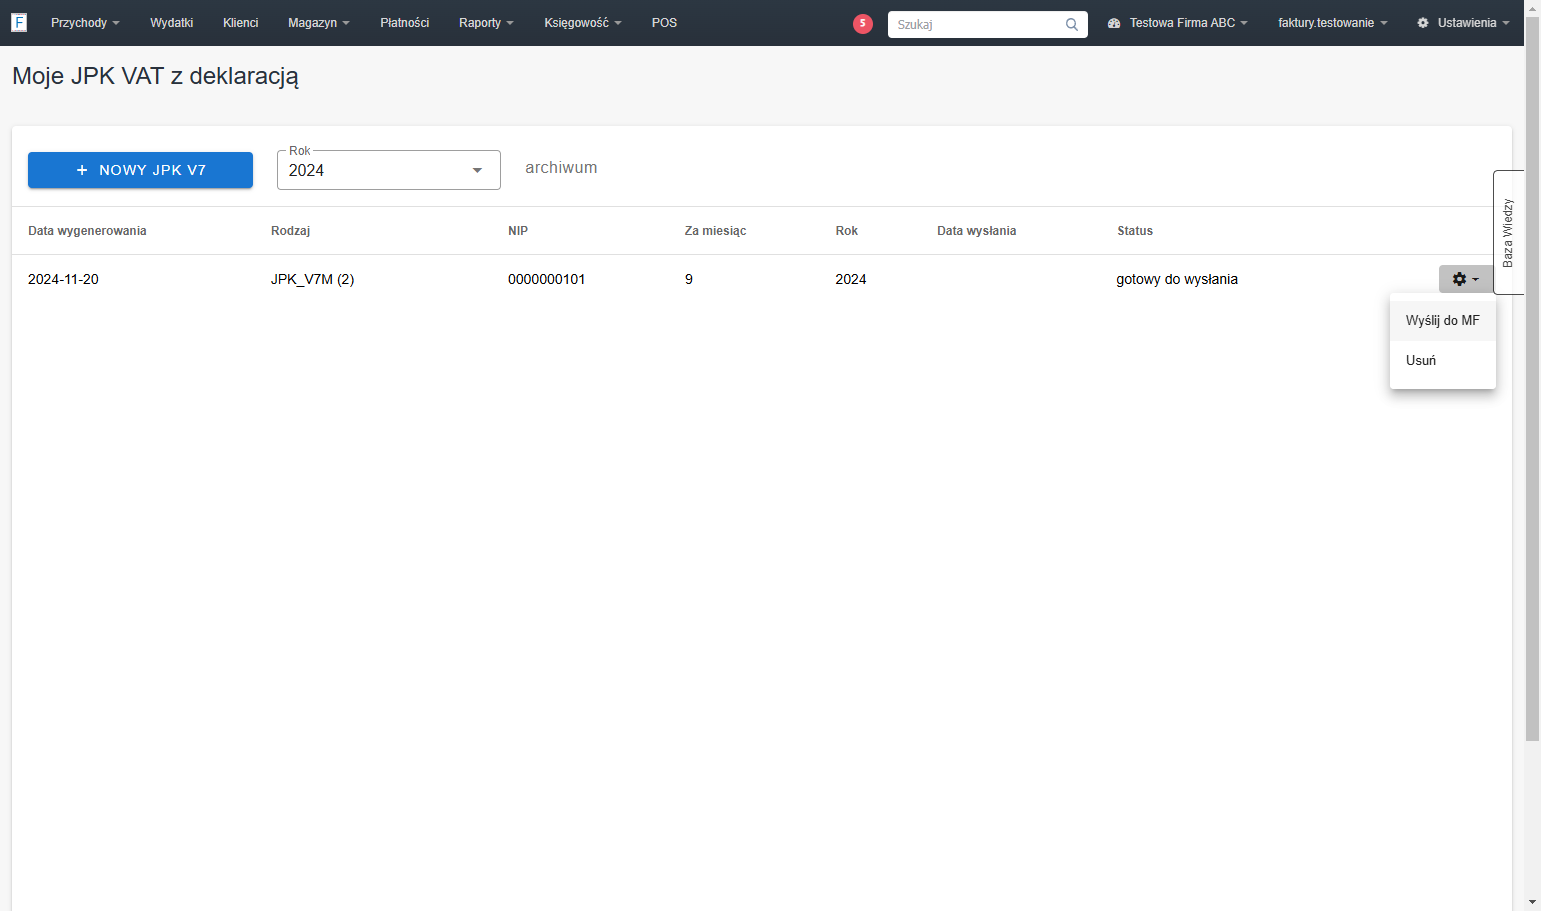Click the page vertical scrollbar
This screenshot has height=911, width=1541.
[x=1532, y=380]
